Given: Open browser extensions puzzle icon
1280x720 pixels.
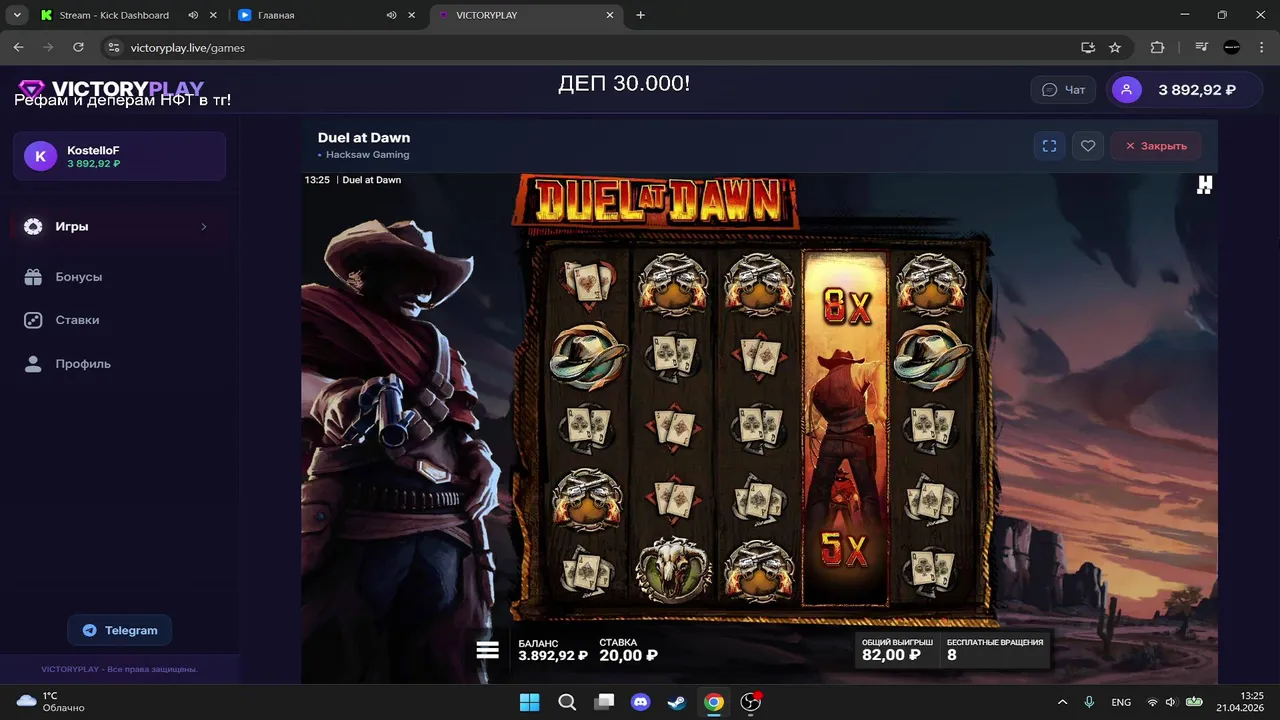Looking at the screenshot, I should [1158, 47].
